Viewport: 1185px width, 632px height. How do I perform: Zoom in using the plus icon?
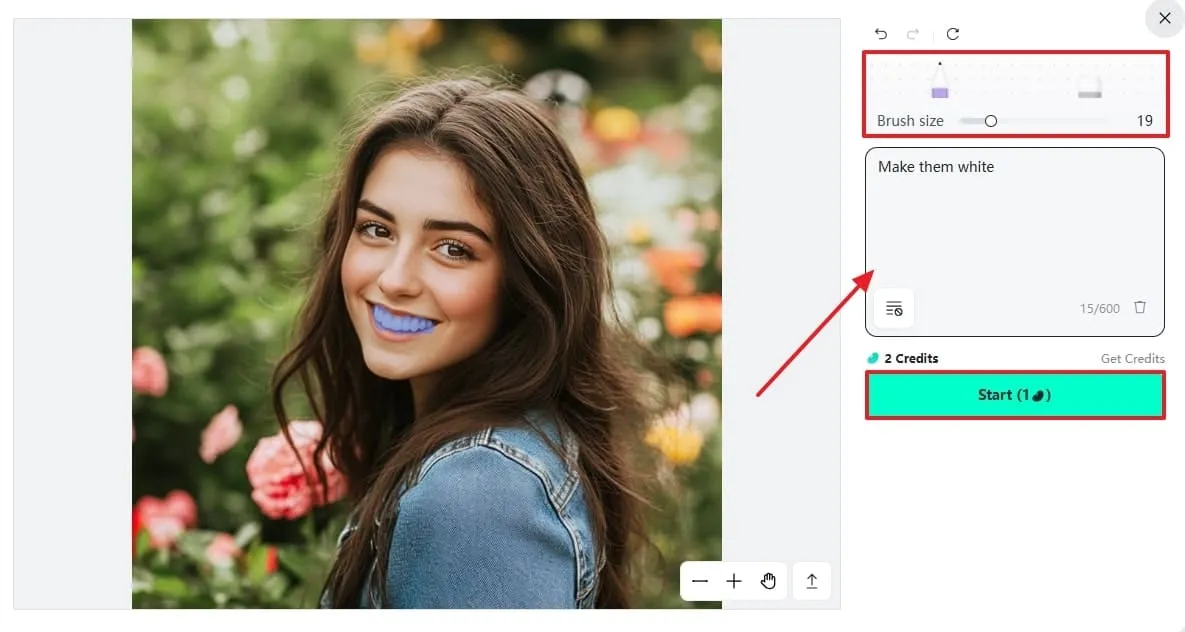pyautogui.click(x=734, y=581)
